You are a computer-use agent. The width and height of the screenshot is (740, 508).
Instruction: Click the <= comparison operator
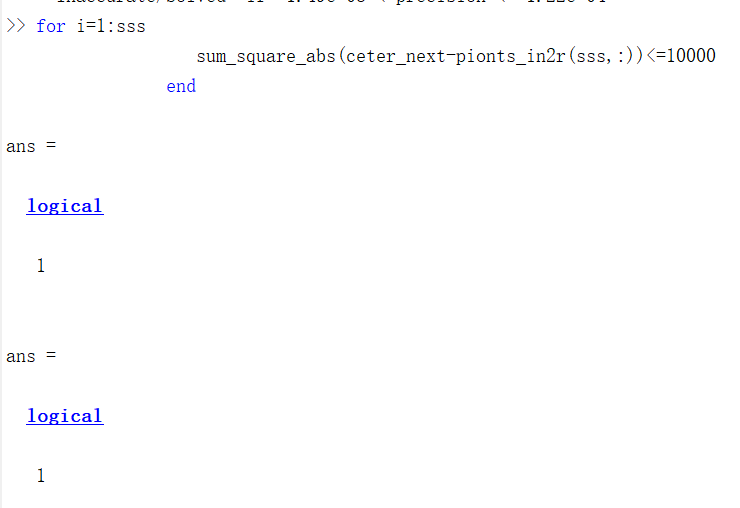656,56
